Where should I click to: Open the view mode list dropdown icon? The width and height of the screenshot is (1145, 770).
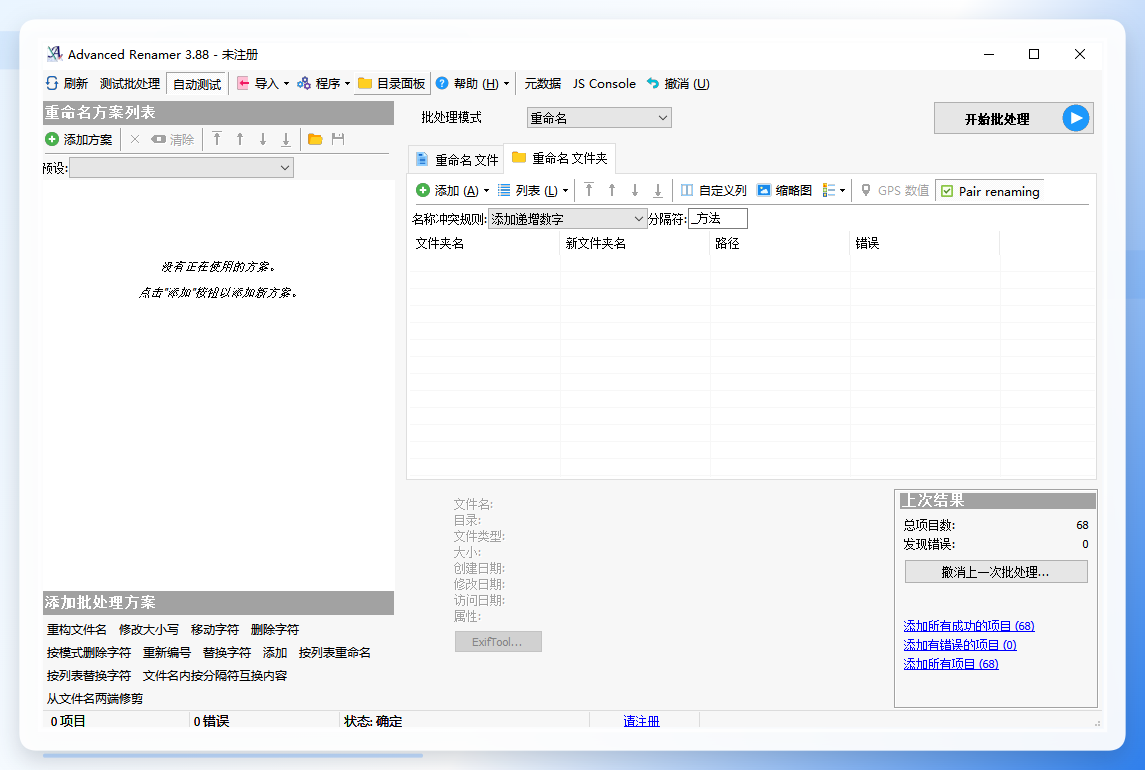[834, 191]
